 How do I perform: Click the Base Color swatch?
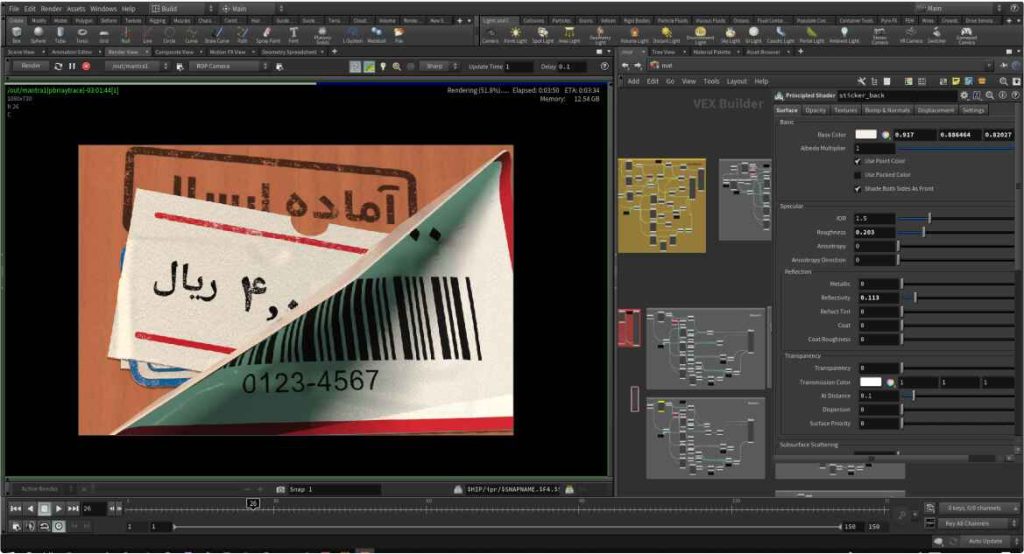(865, 135)
